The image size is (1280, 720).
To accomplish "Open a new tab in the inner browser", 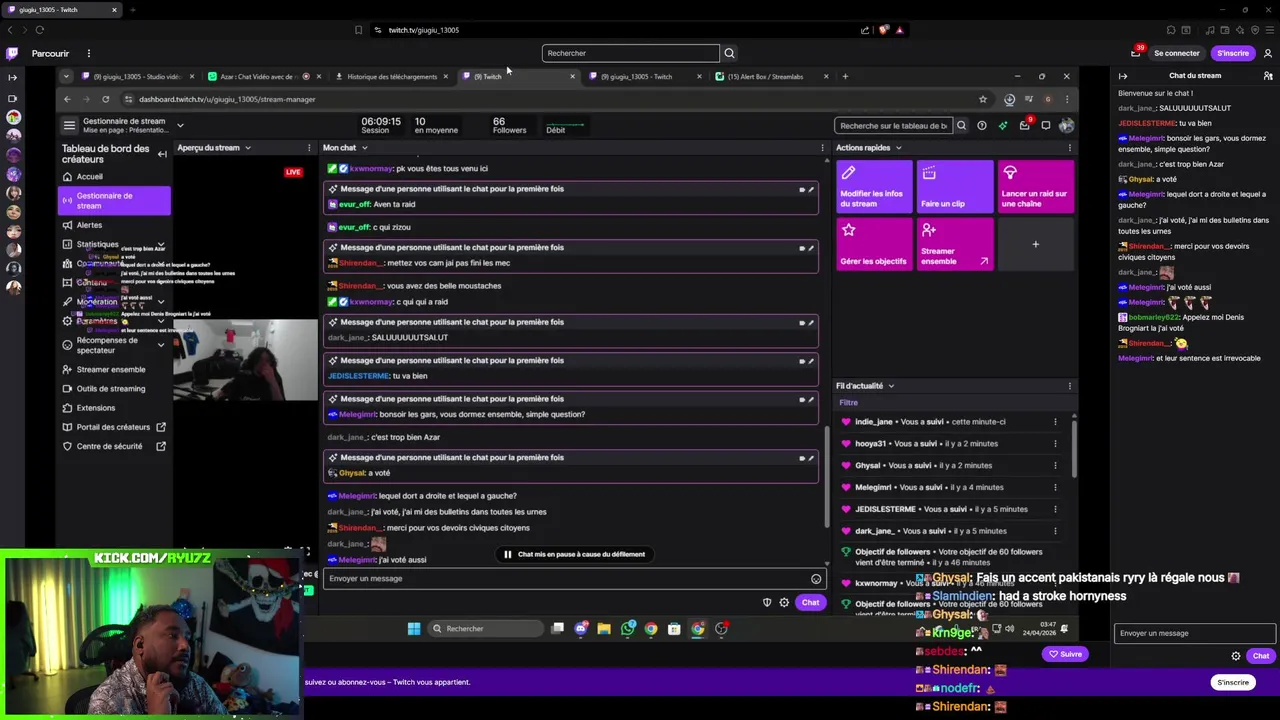I will point(845,76).
